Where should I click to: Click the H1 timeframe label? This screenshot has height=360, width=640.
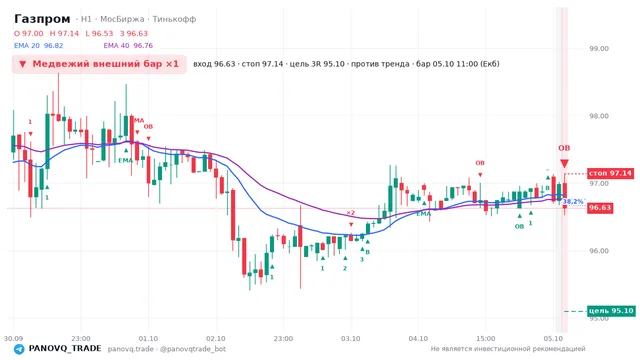click(x=86, y=19)
